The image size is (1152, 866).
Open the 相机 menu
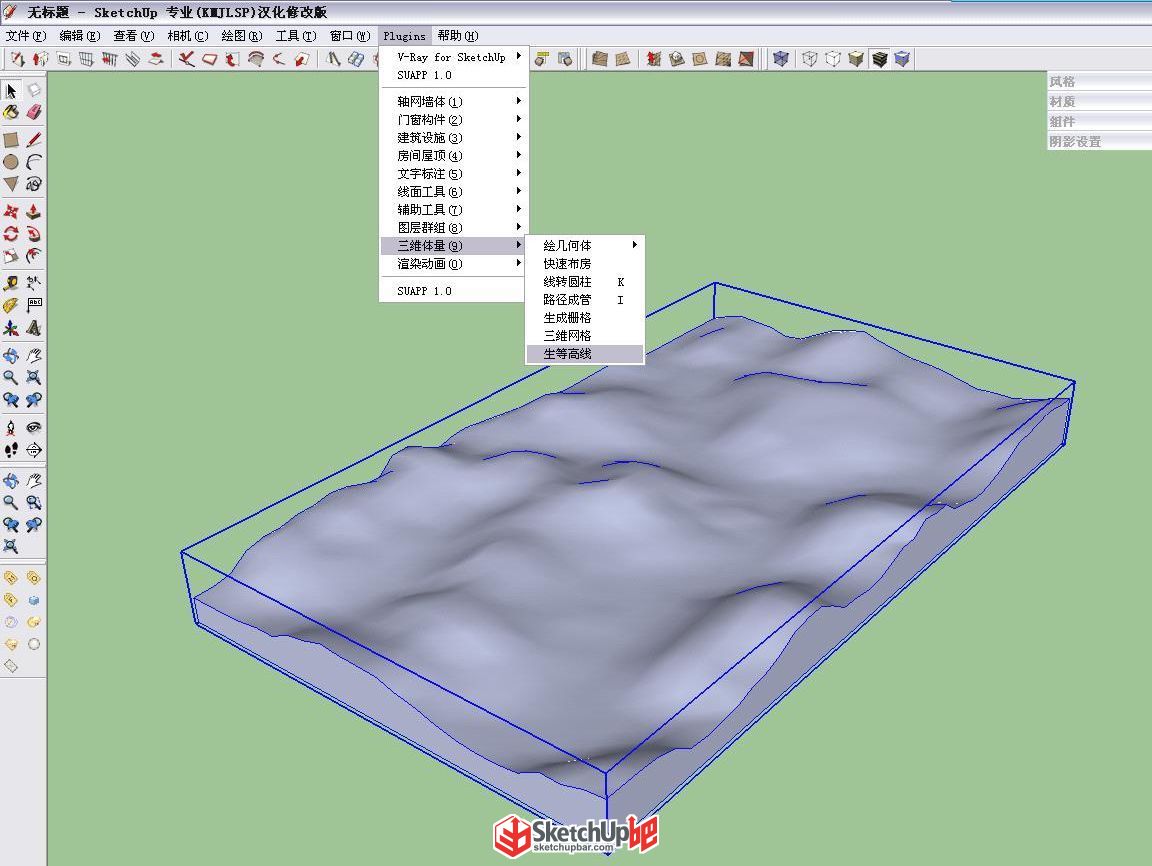pyautogui.click(x=187, y=35)
